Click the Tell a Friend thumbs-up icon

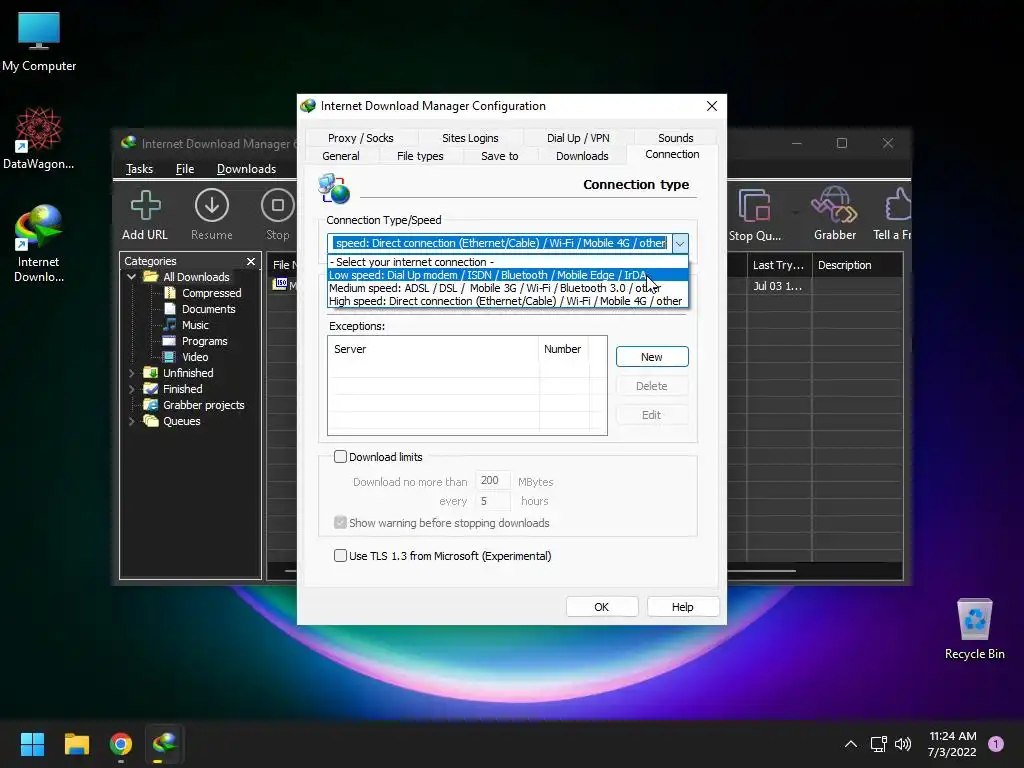click(897, 204)
